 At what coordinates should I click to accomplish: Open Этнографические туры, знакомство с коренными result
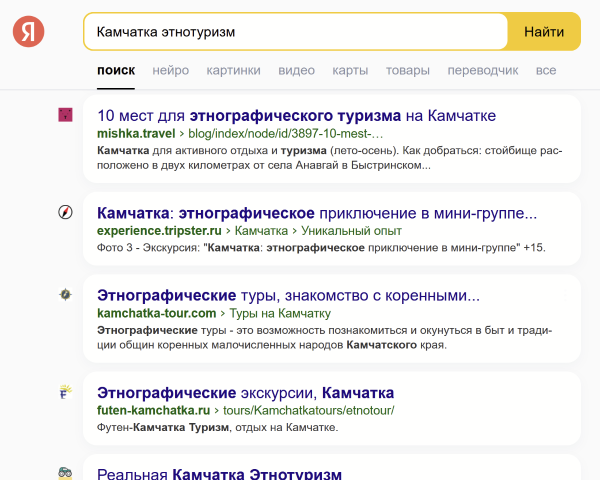(288, 295)
